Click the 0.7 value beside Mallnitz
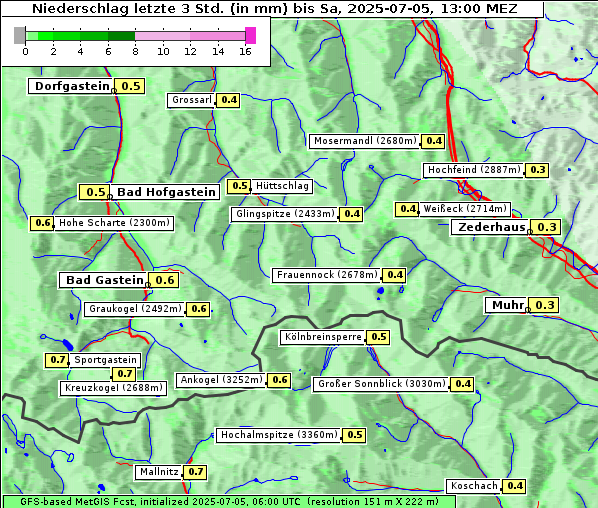This screenshot has height=508, width=598. [x=195, y=473]
